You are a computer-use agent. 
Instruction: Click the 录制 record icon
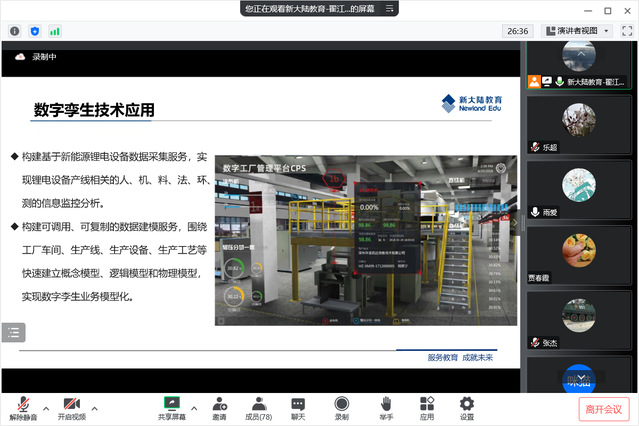[342, 406]
